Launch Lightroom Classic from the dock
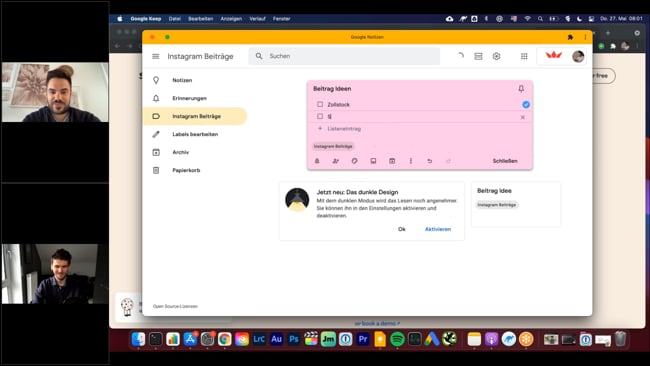Image resolution: width=650 pixels, height=366 pixels. click(x=259, y=339)
